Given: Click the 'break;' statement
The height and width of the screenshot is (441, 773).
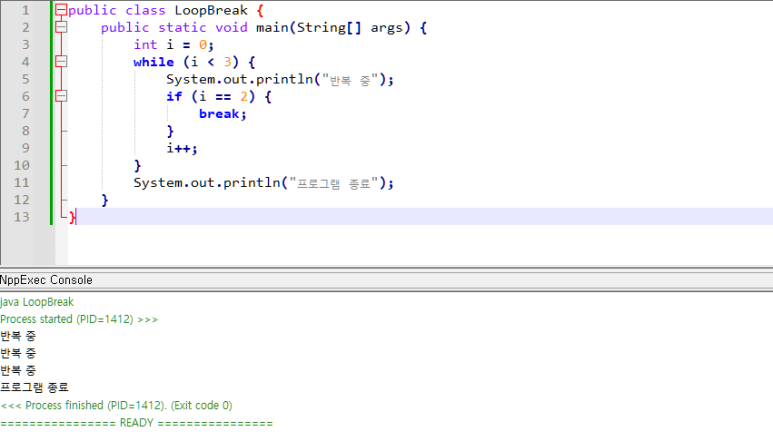Looking at the screenshot, I should click(222, 114).
